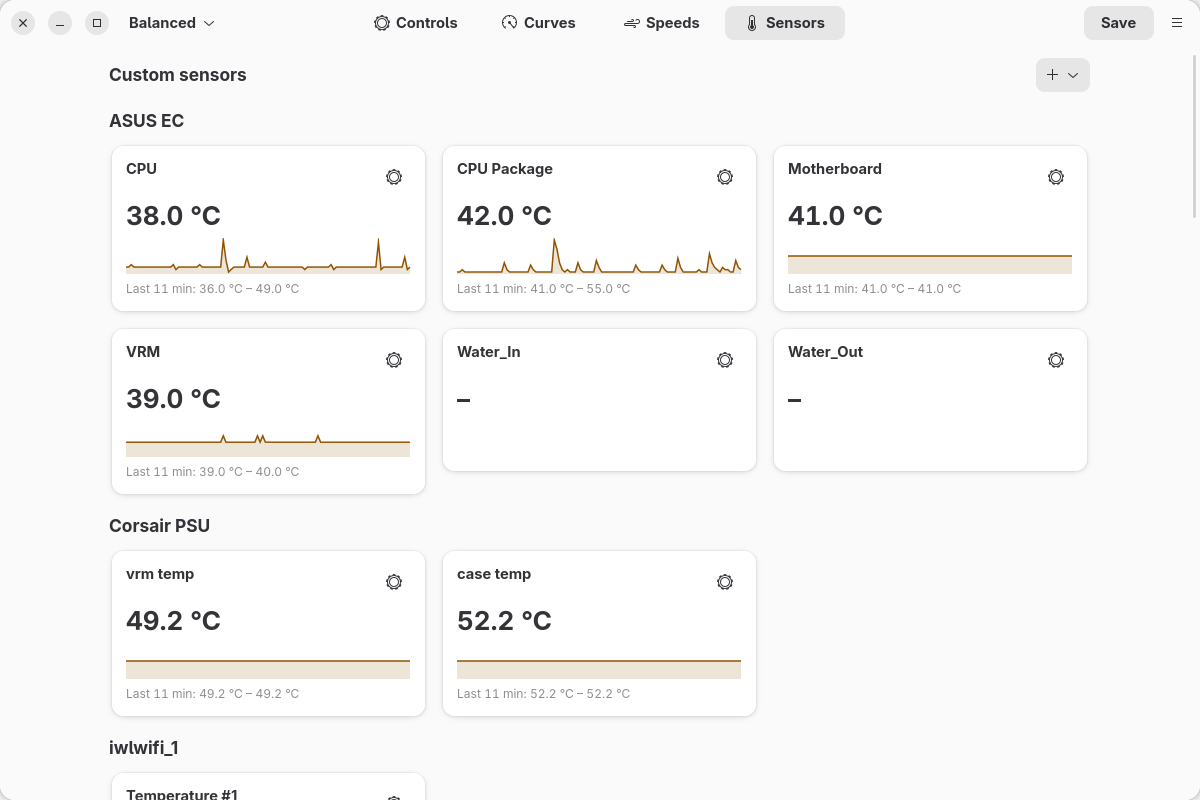Screen dimensions: 1200x800
Task: Click the CPU Package temperature graph
Action: pyautogui.click(x=599, y=255)
